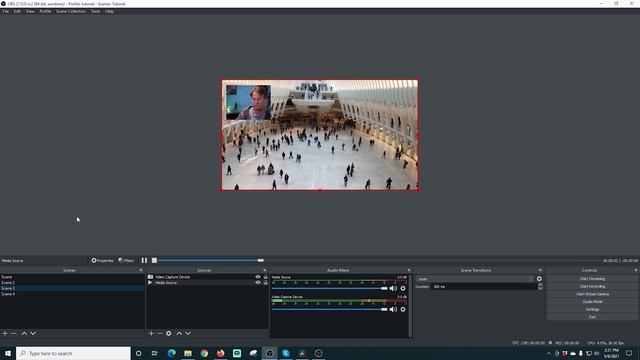Open Video Capture Device audio settings gear
Viewport: 640px width, 360px height.
403,309
